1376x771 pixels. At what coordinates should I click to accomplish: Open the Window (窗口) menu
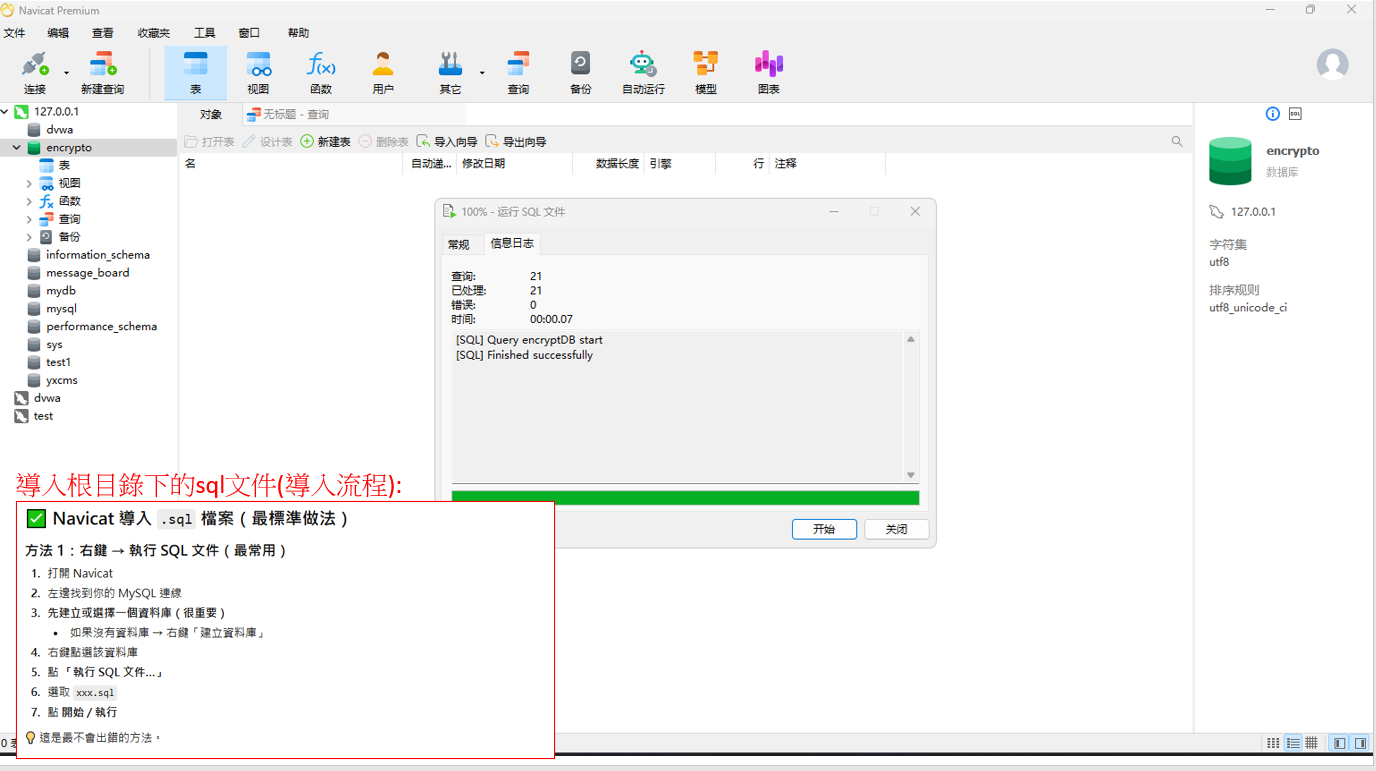pos(249,33)
